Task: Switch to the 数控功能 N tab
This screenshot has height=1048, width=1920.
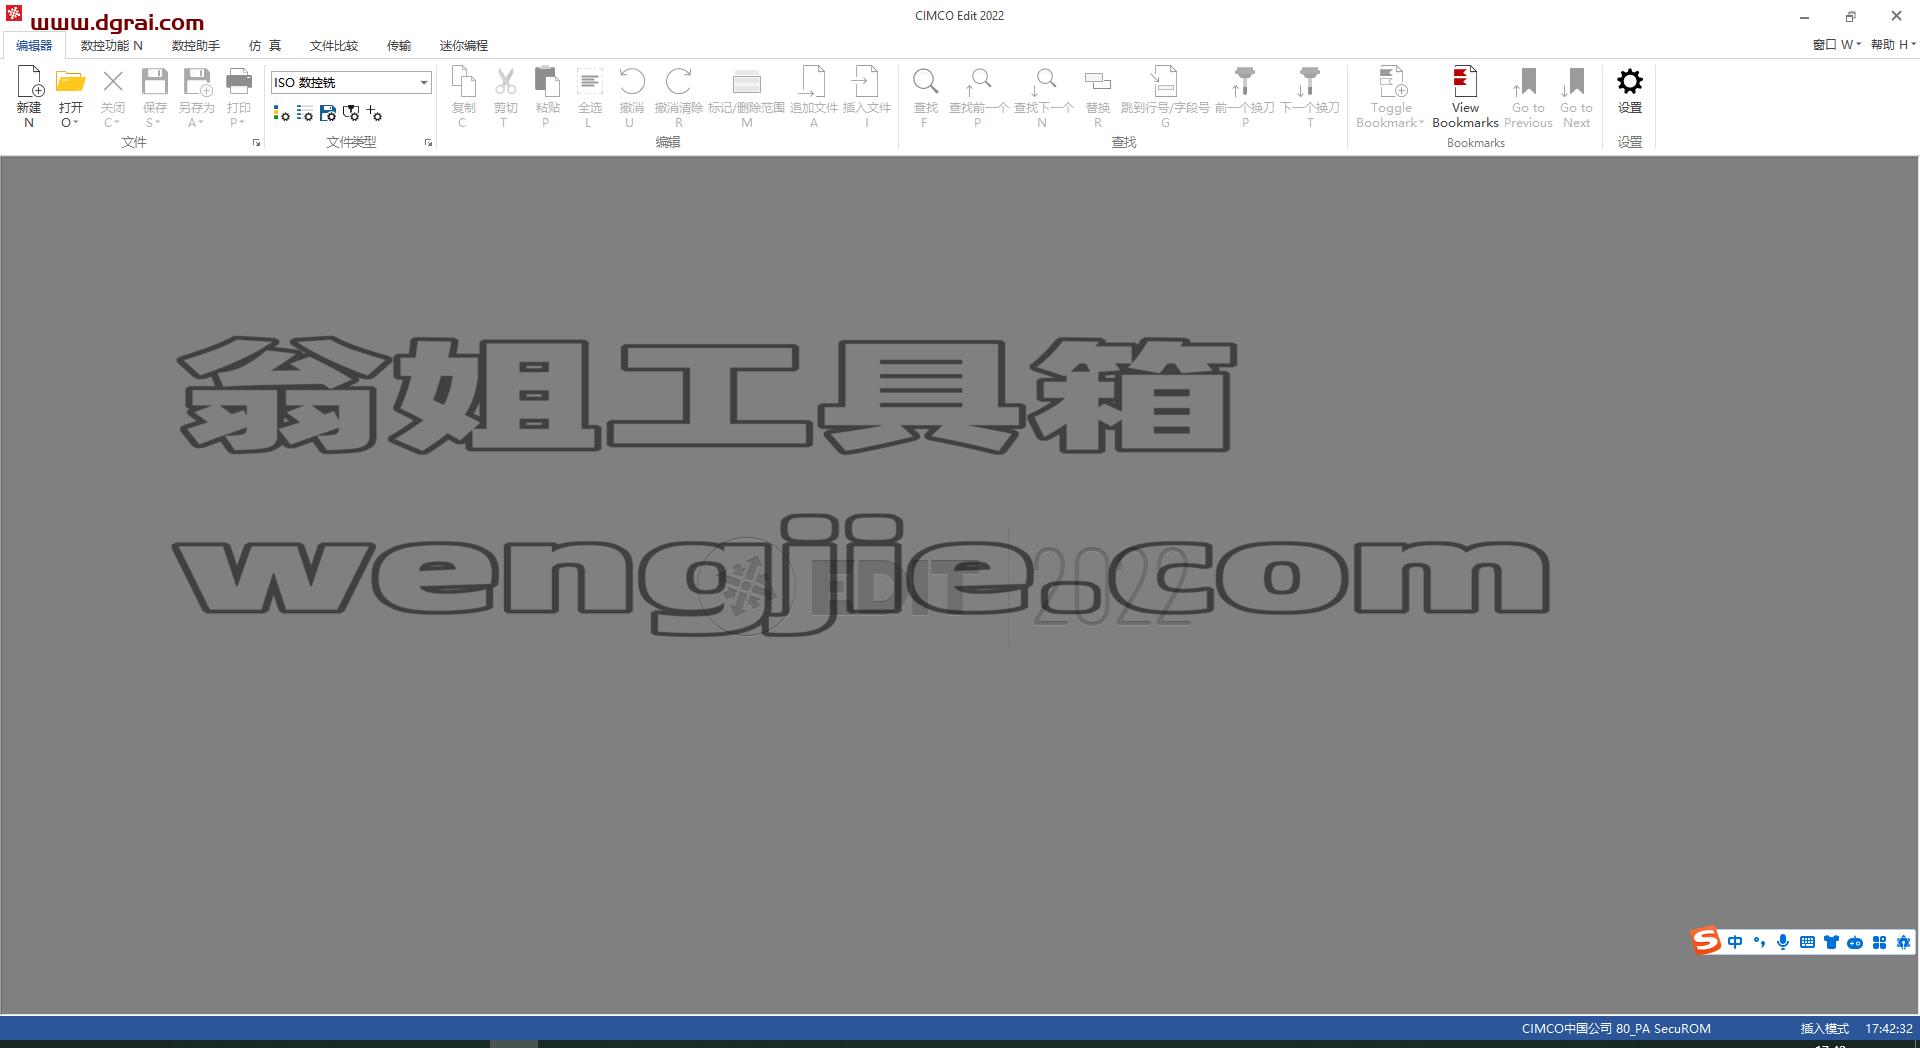Action: (112, 46)
